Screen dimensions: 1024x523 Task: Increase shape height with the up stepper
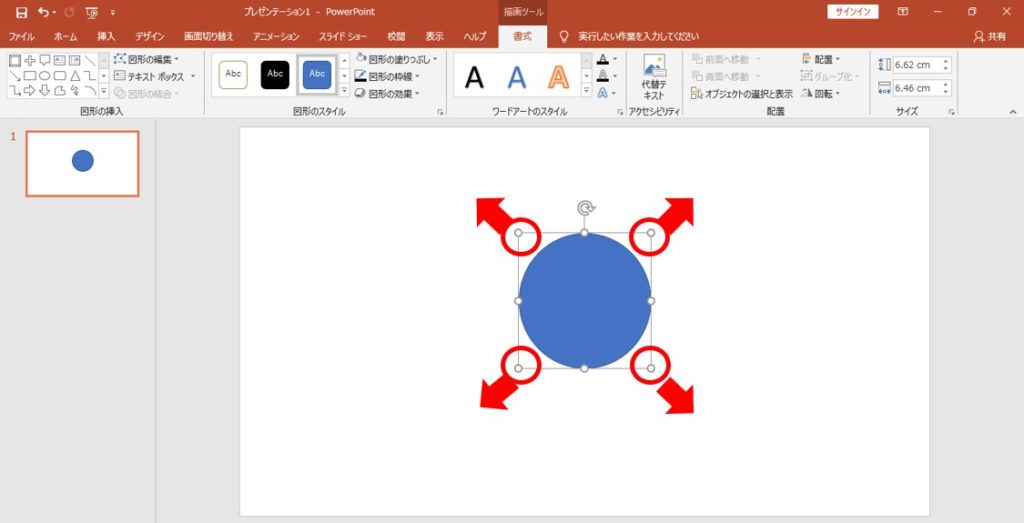[x=946, y=60]
